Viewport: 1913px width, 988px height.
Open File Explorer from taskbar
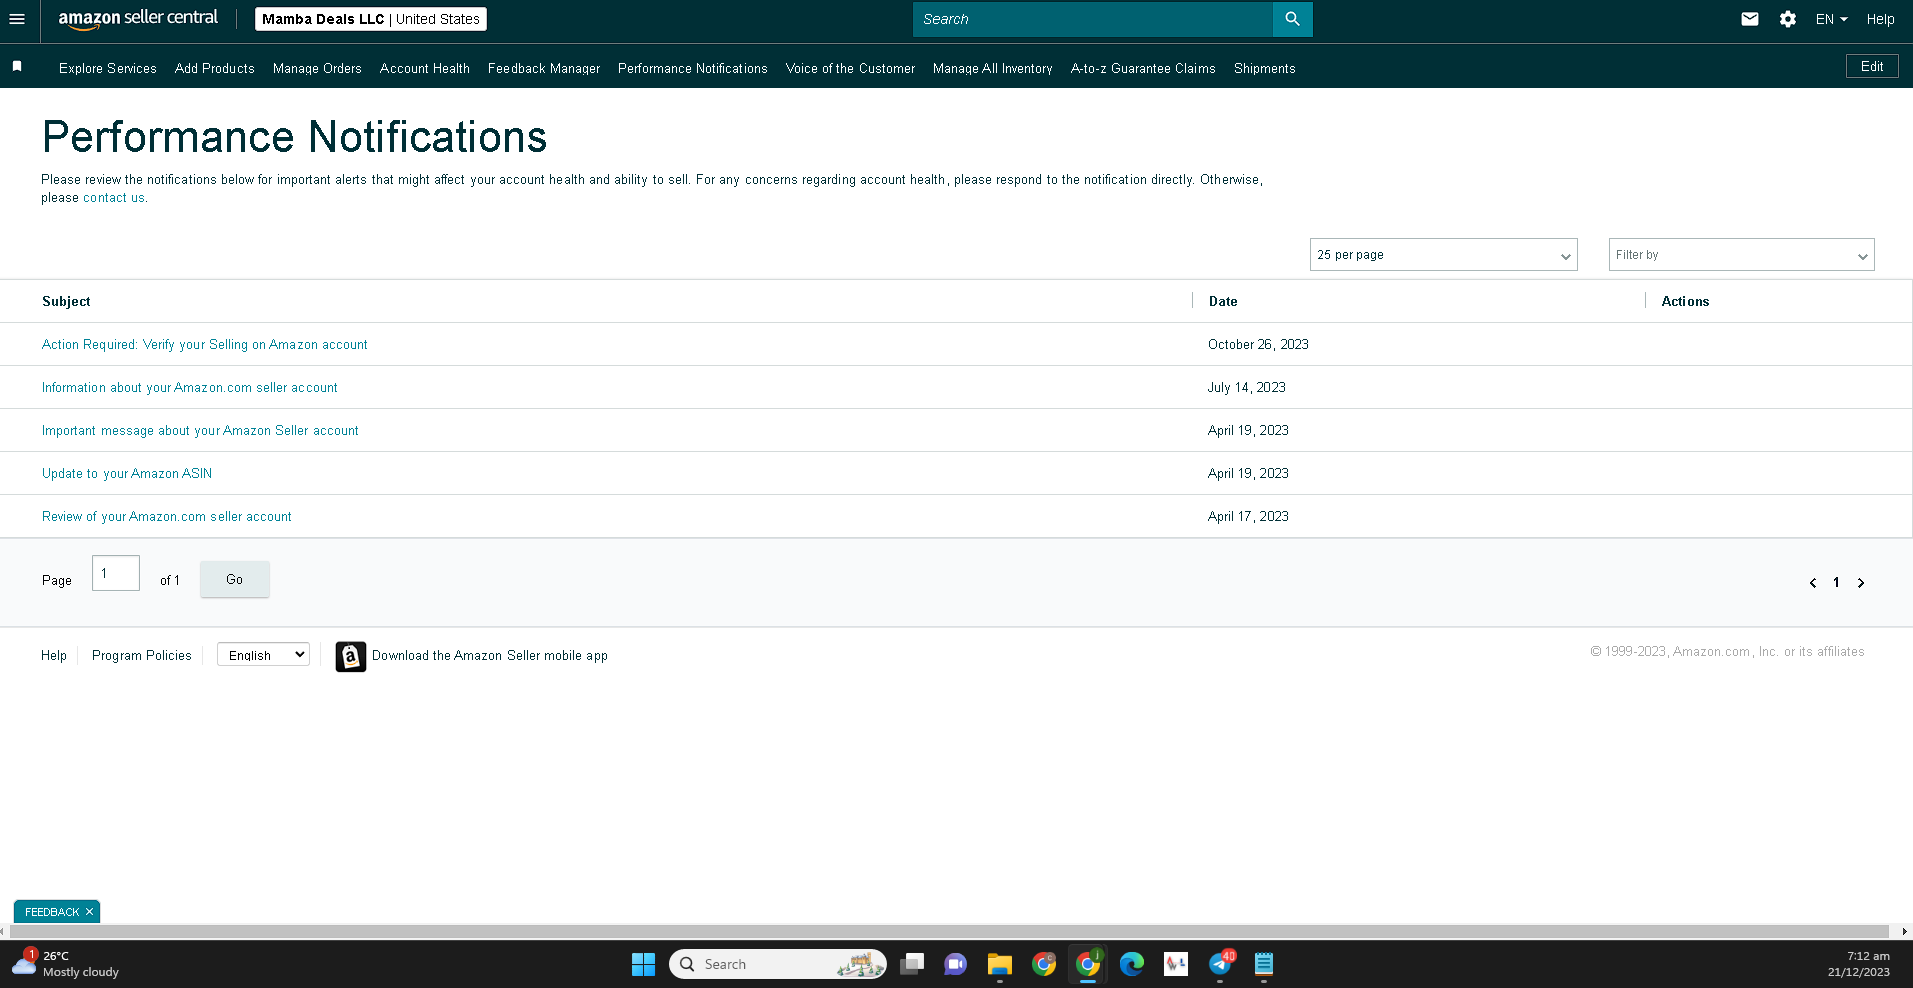(1000, 964)
